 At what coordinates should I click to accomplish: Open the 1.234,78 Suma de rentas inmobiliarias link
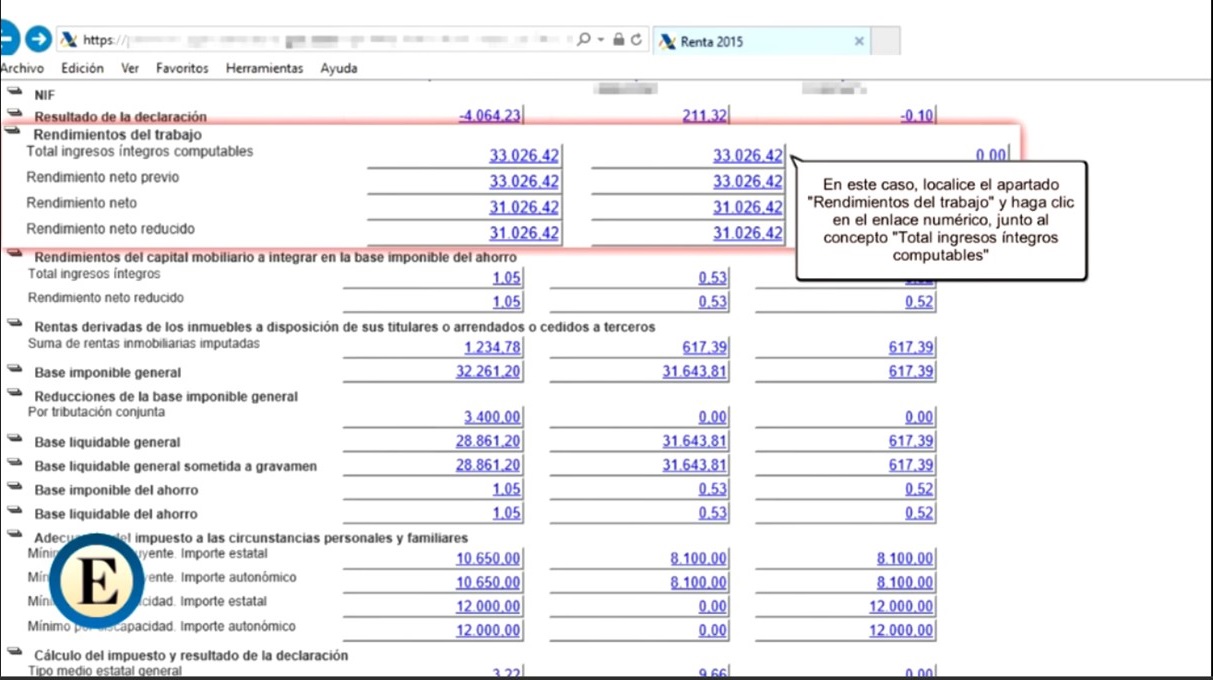point(493,347)
